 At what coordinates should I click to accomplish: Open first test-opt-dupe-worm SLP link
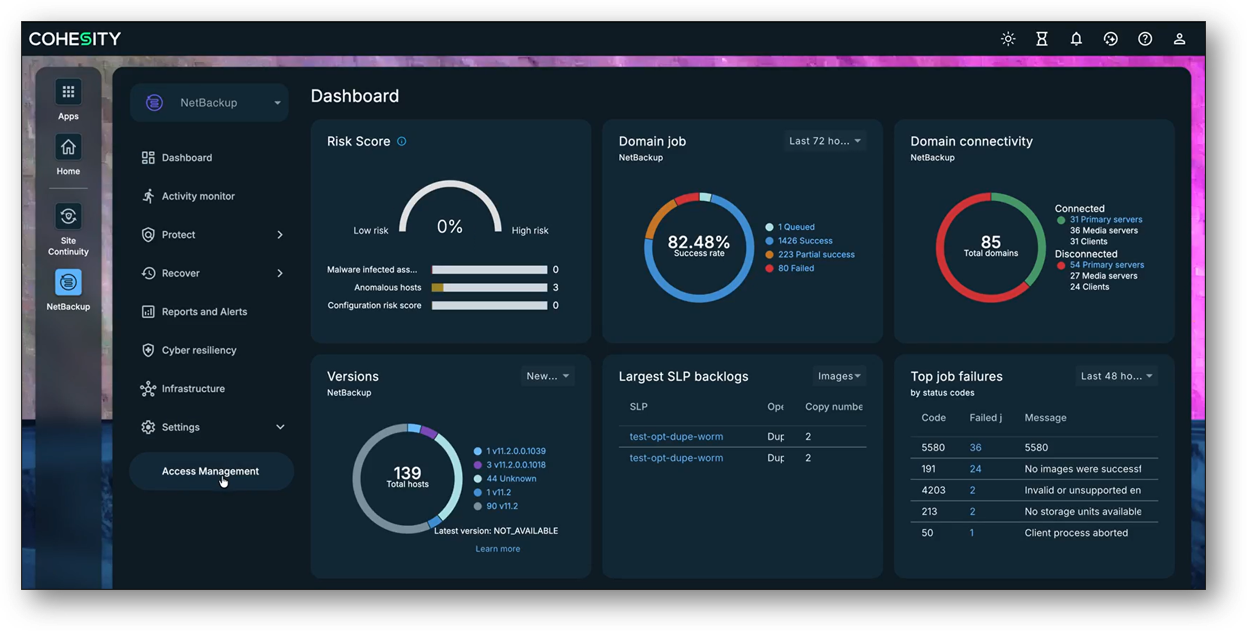pos(676,436)
